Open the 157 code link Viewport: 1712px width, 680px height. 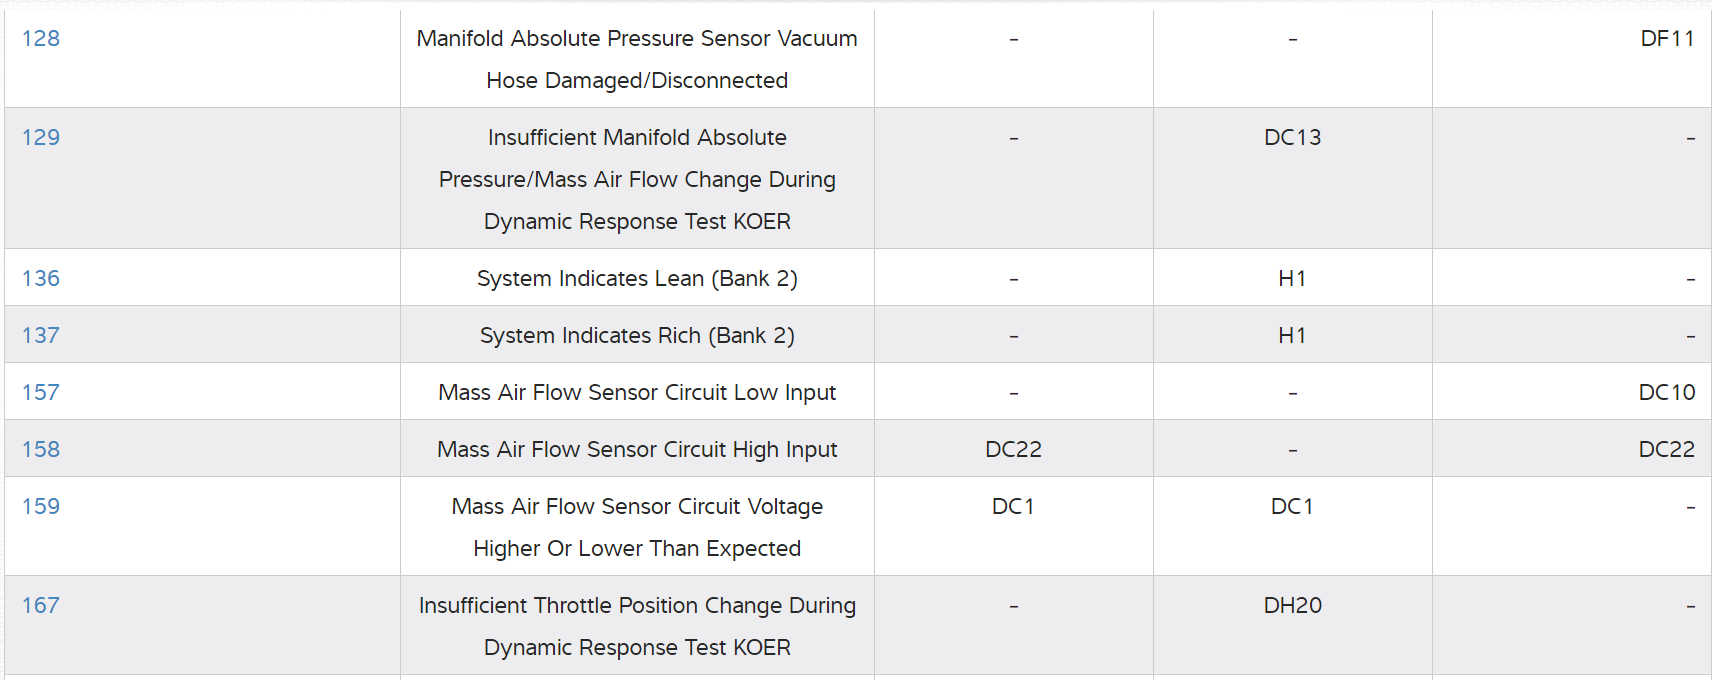click(41, 393)
